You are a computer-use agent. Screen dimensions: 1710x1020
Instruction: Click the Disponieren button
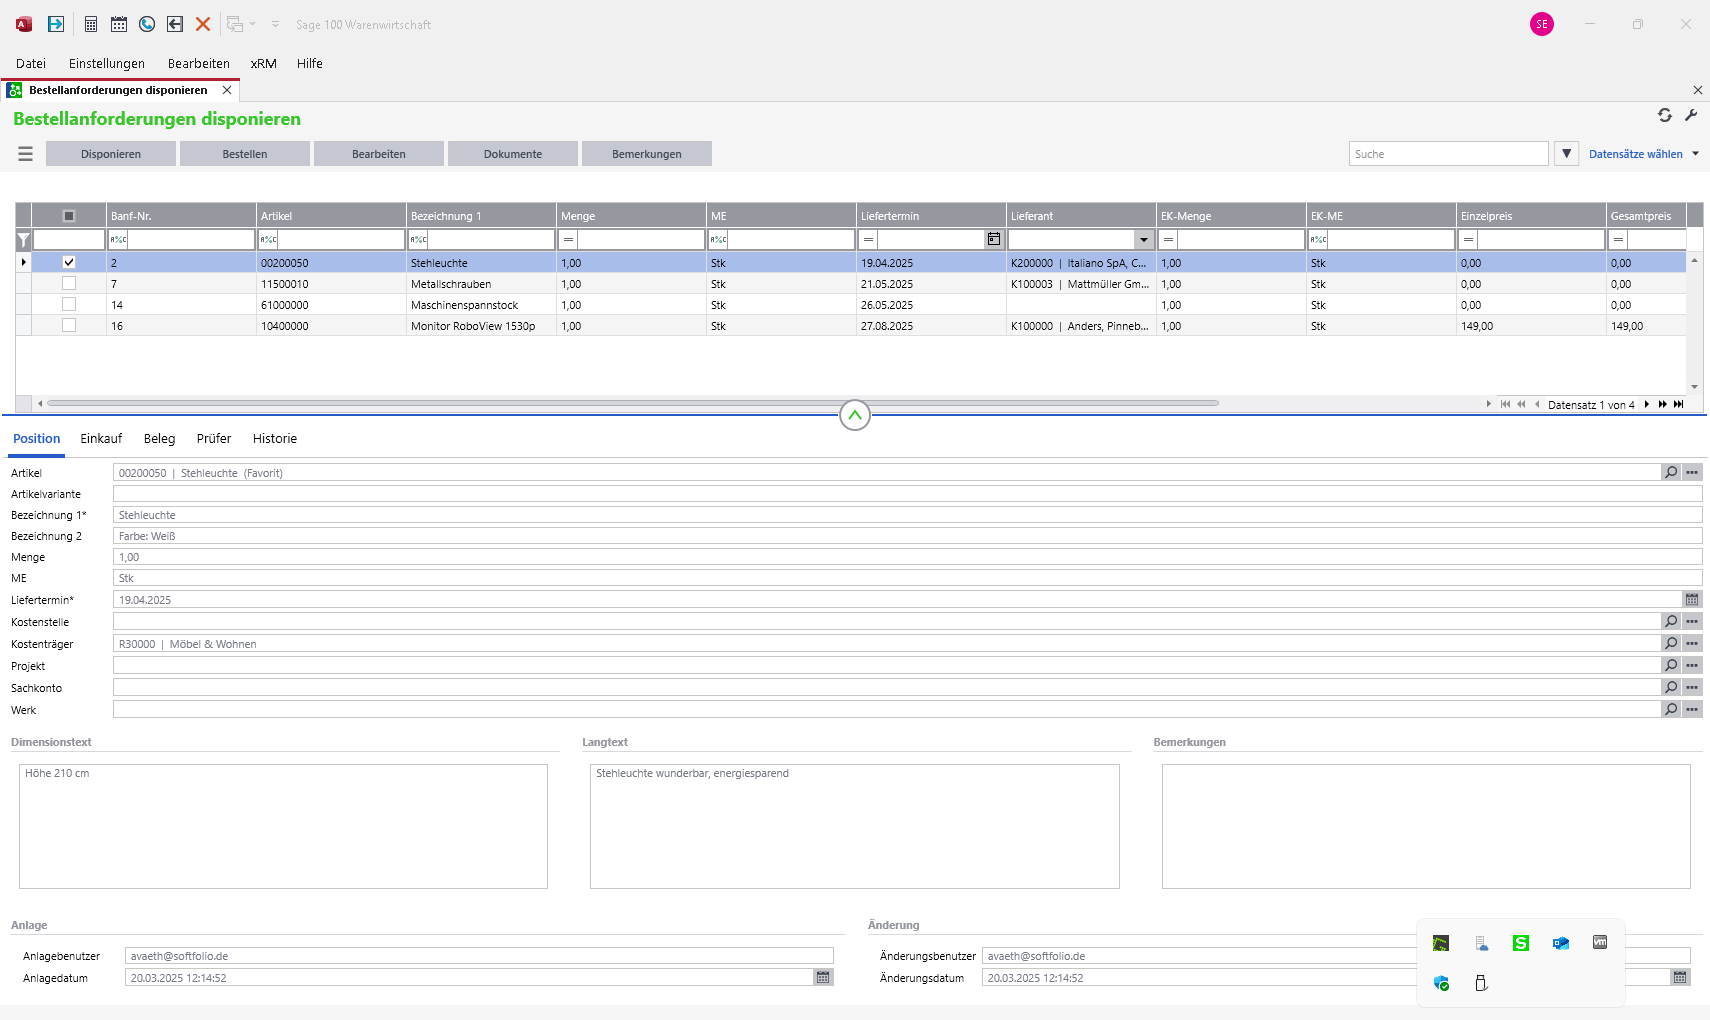[111, 154]
